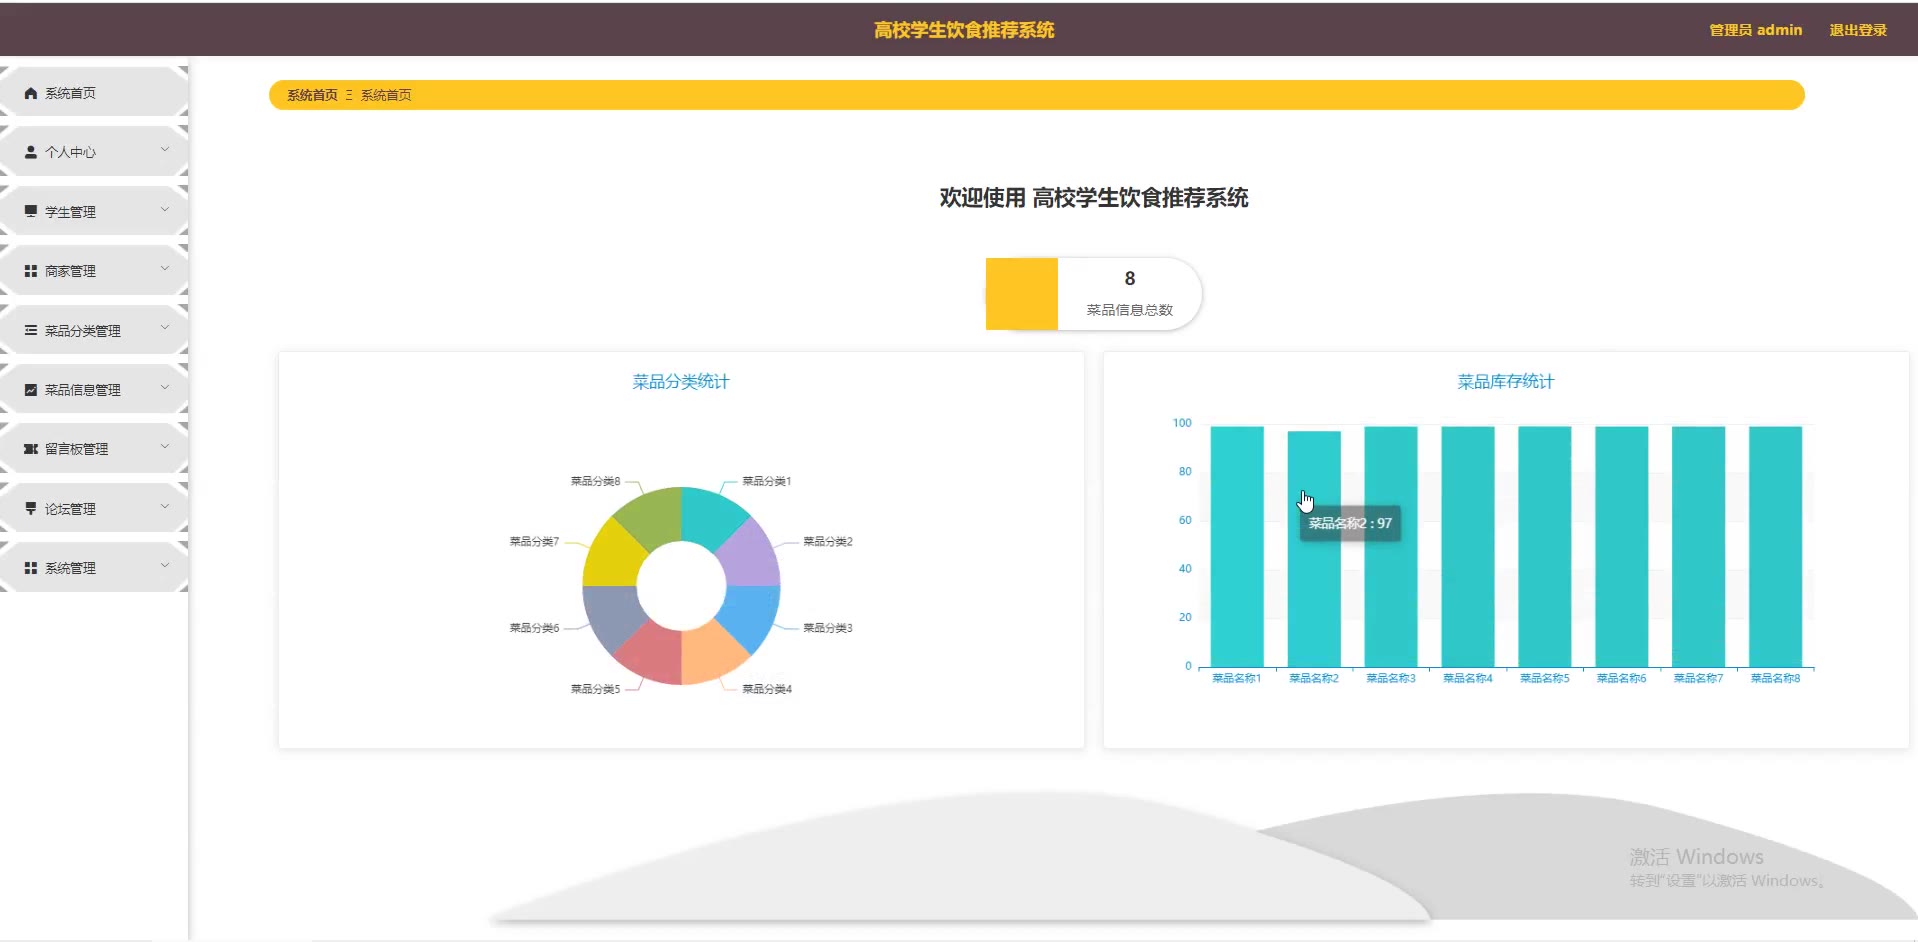Click the 菜品分类7 pie label

[535, 541]
